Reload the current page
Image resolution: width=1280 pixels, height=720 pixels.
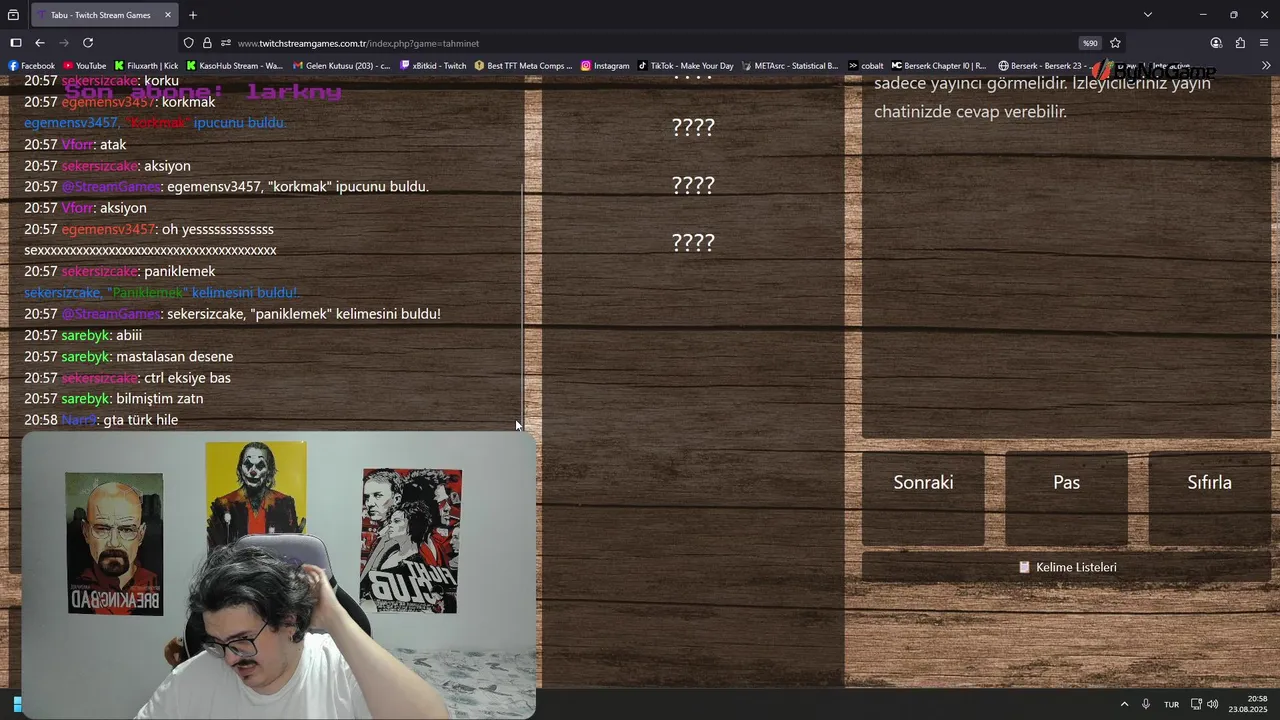click(88, 43)
